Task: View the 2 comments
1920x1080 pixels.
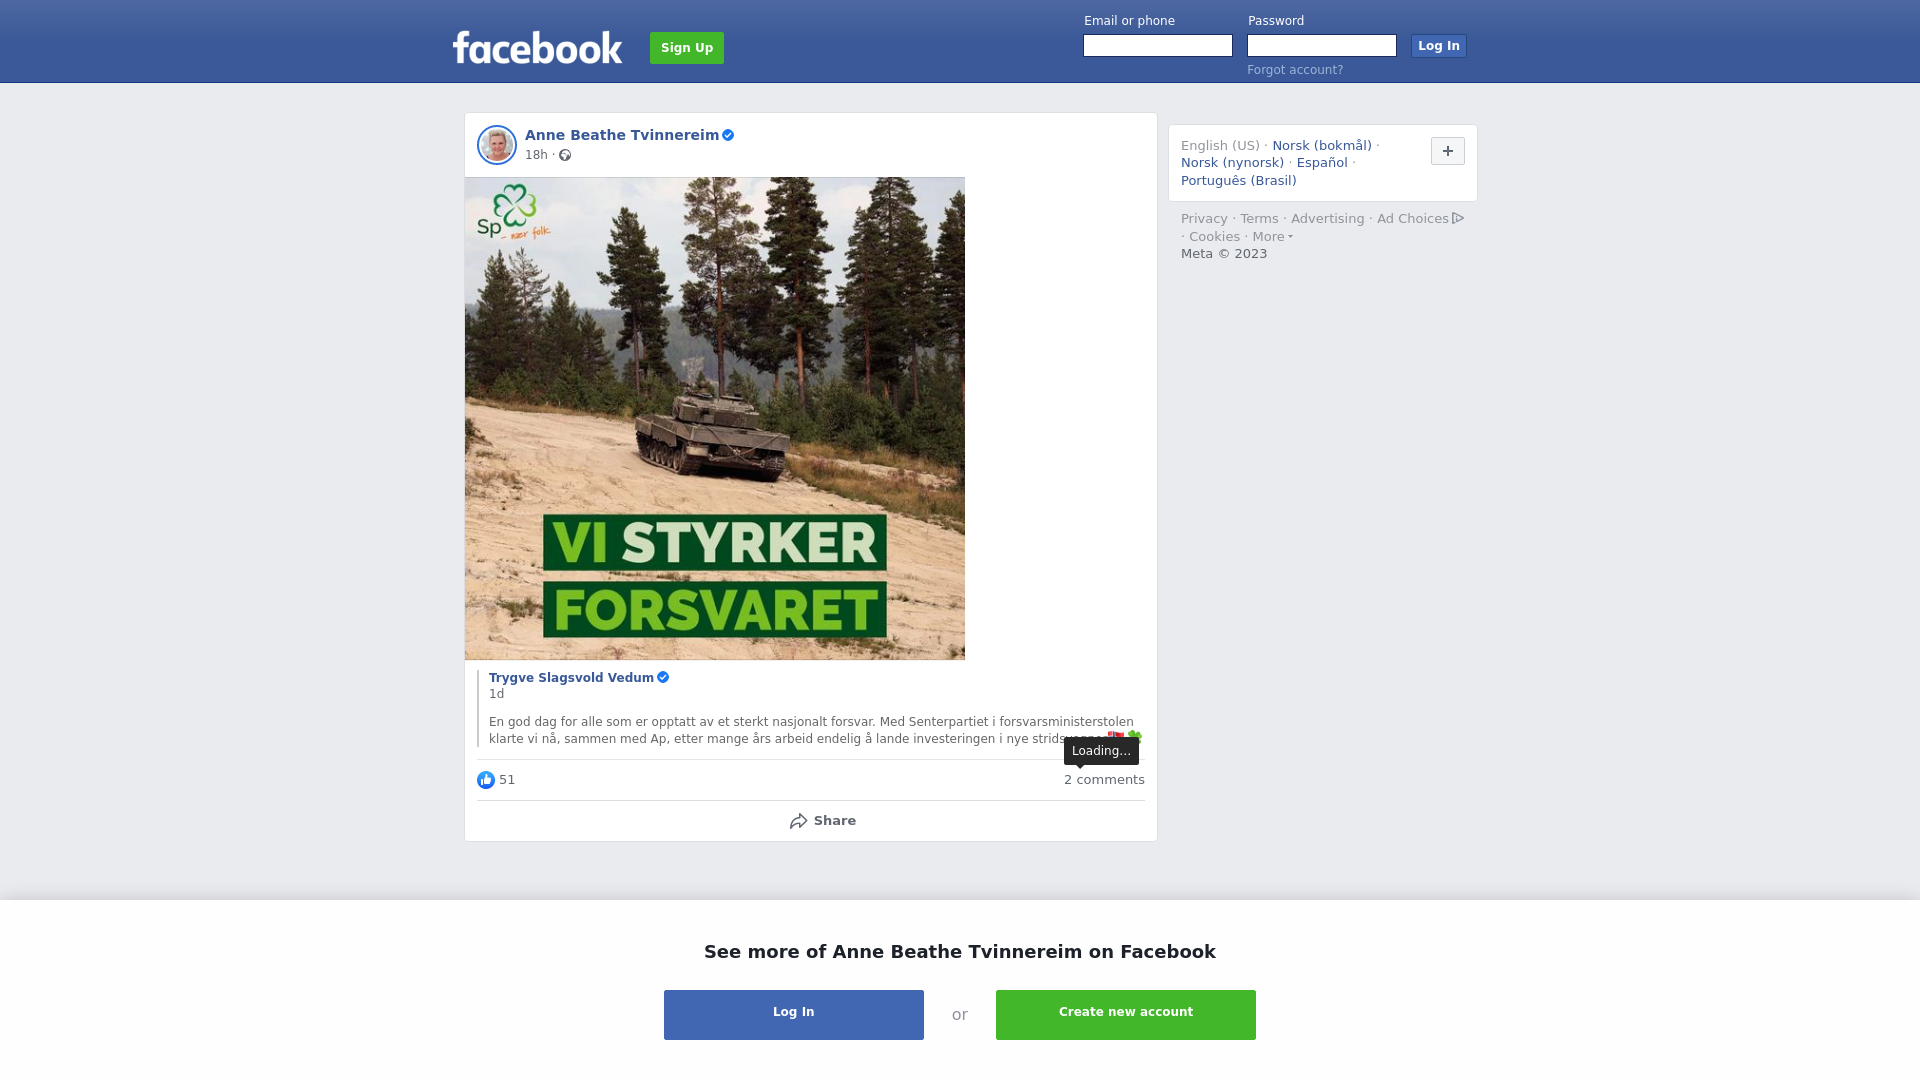Action: coord(1104,780)
